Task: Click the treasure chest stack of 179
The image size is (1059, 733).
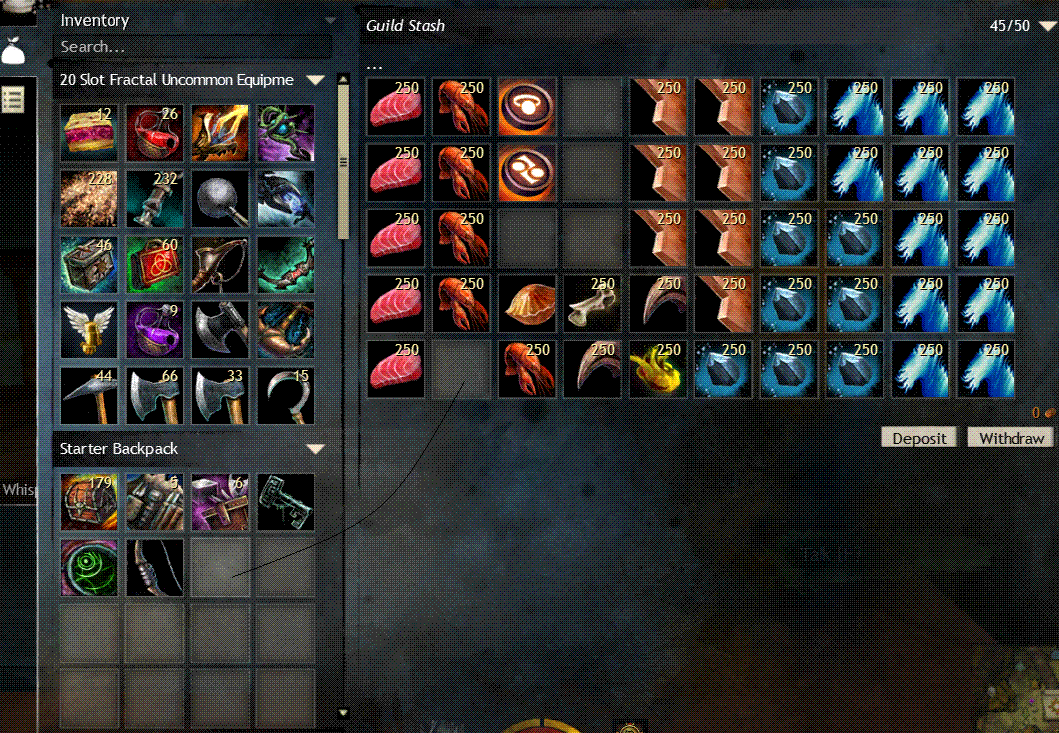Action: [x=88, y=502]
